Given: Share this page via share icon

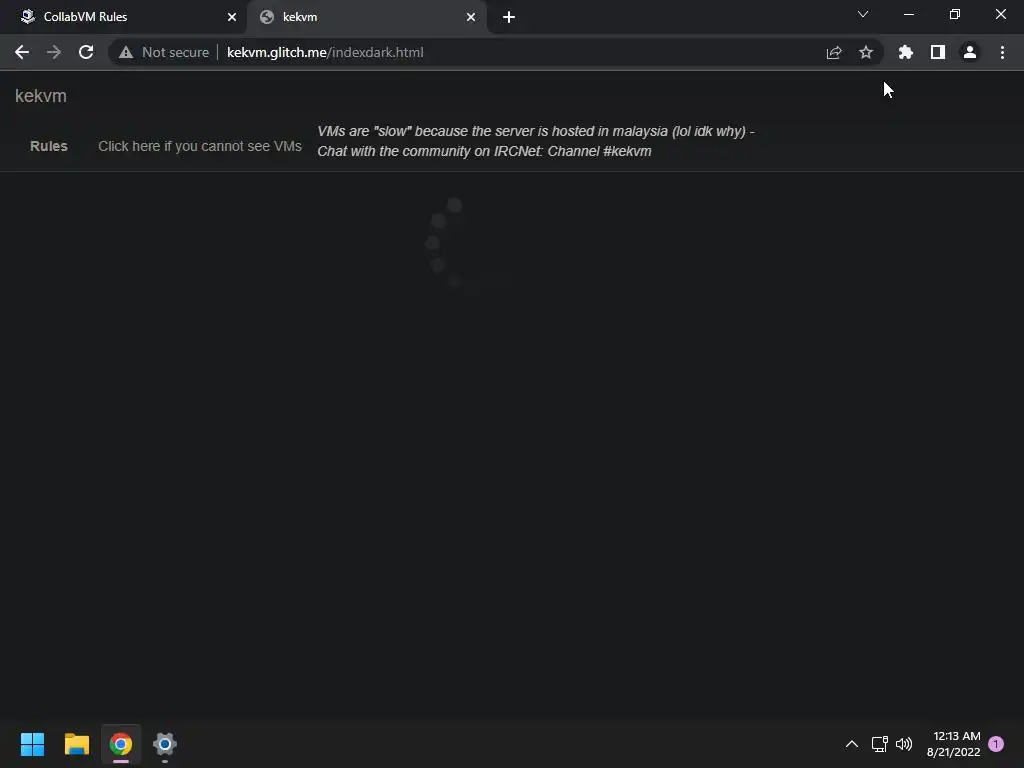Looking at the screenshot, I should (834, 52).
